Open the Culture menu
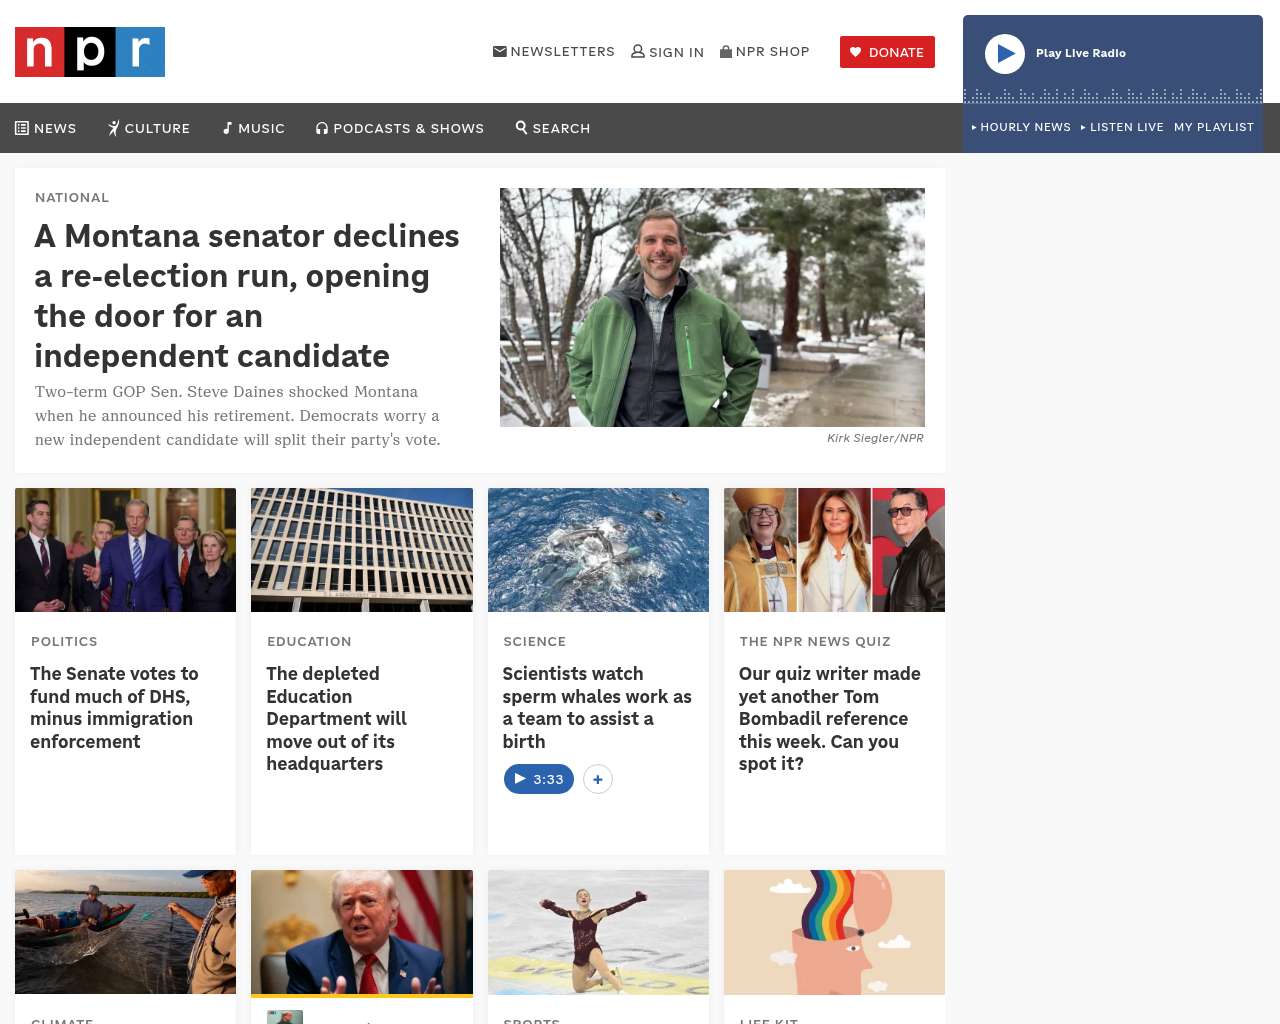This screenshot has width=1280, height=1024. [149, 128]
